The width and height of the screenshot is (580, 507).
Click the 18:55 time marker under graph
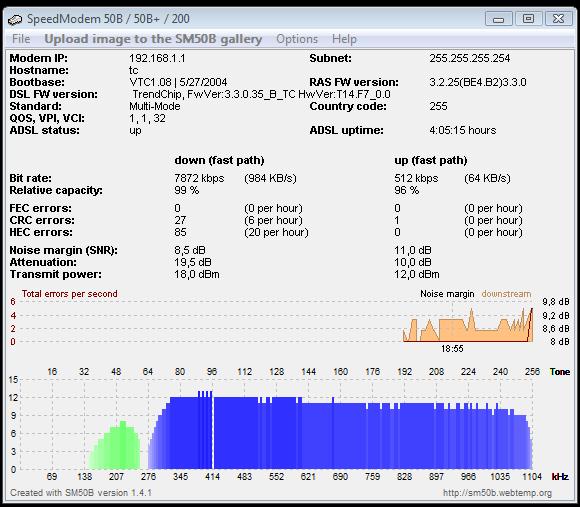click(x=452, y=349)
